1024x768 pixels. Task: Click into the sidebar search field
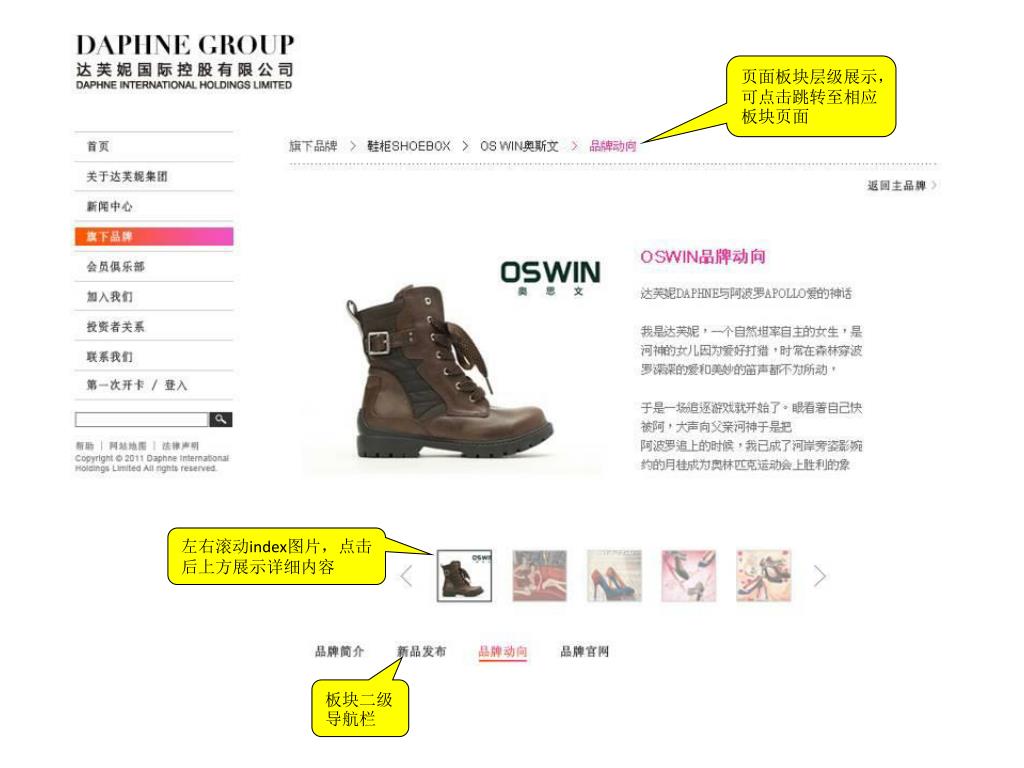tap(142, 419)
